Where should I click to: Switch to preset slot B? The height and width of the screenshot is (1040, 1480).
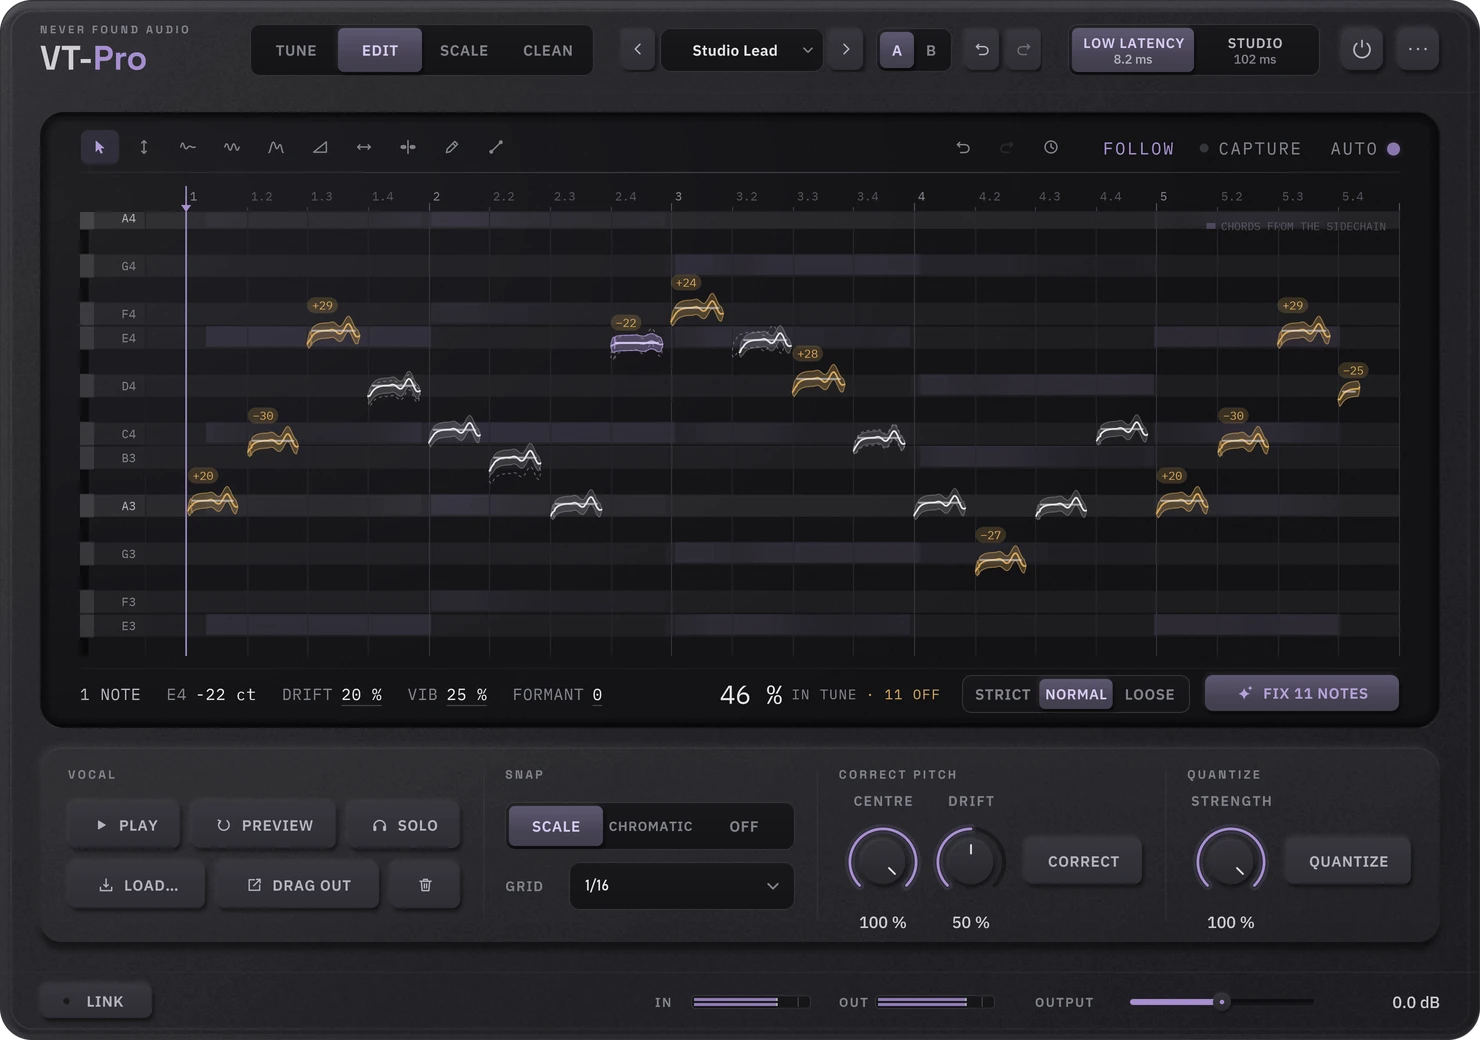(931, 50)
